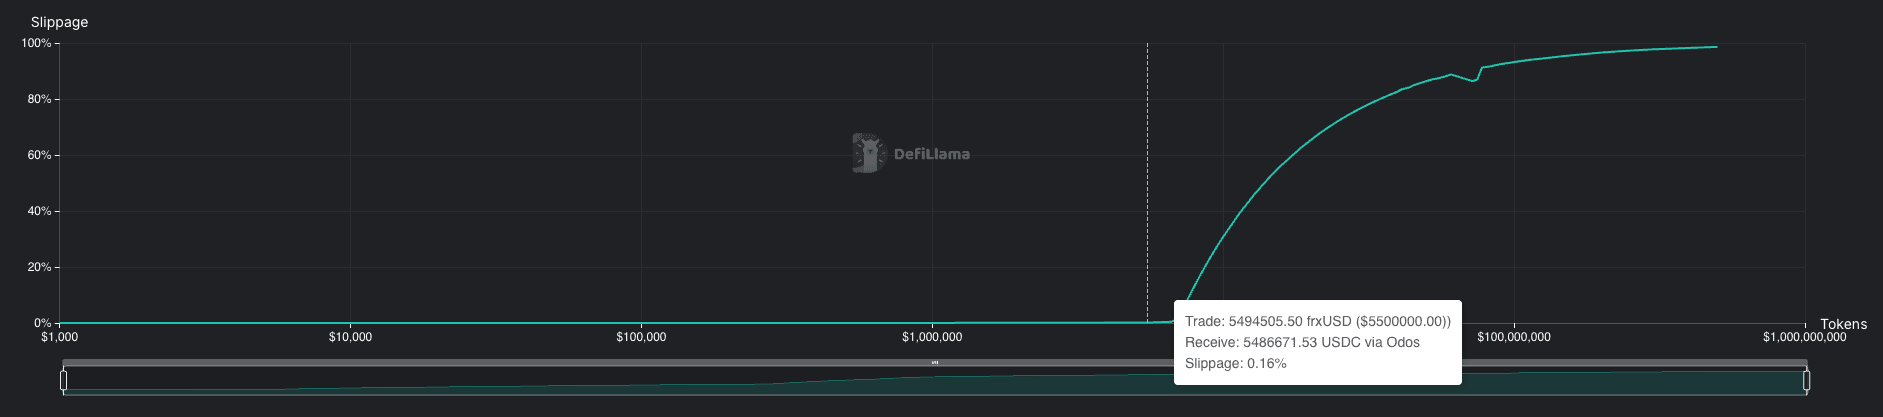Click the DefiLlama watermark logo icon
This screenshot has width=1883, height=417.
[868, 153]
